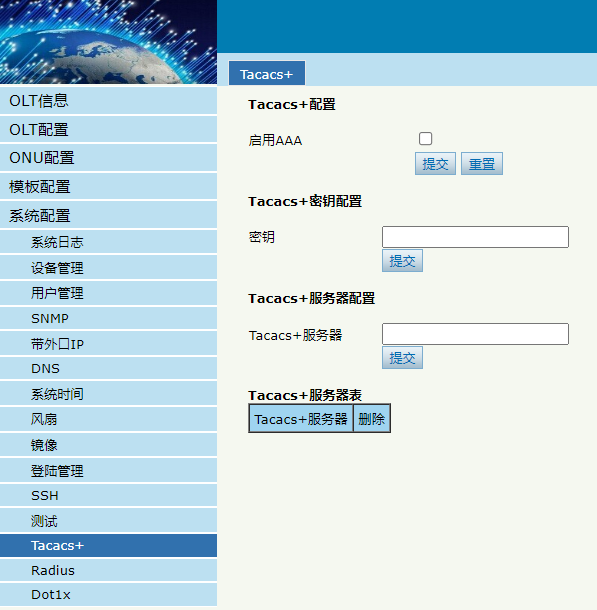
Task: Submit the Tacacs+ server with 提交
Action: (402, 358)
